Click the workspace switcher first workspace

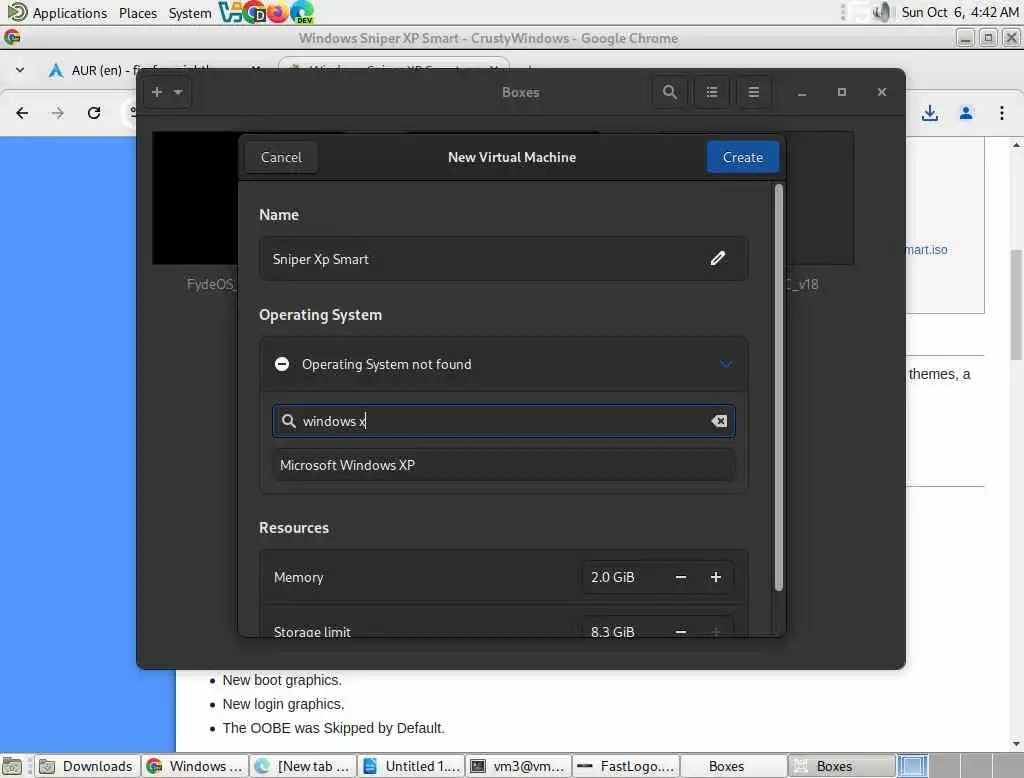(x=912, y=766)
